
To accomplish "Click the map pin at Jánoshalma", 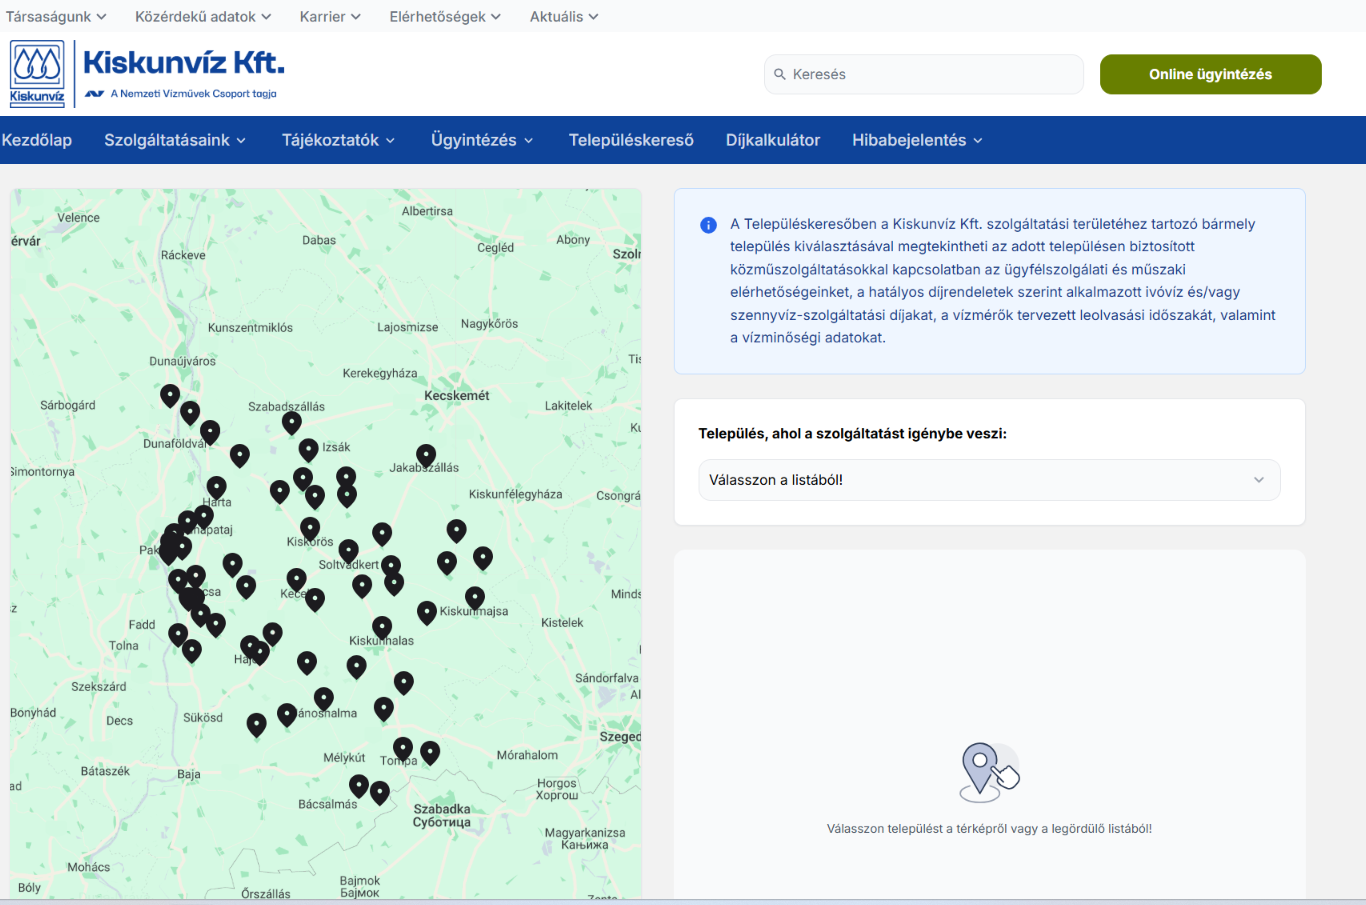I will coord(323,698).
